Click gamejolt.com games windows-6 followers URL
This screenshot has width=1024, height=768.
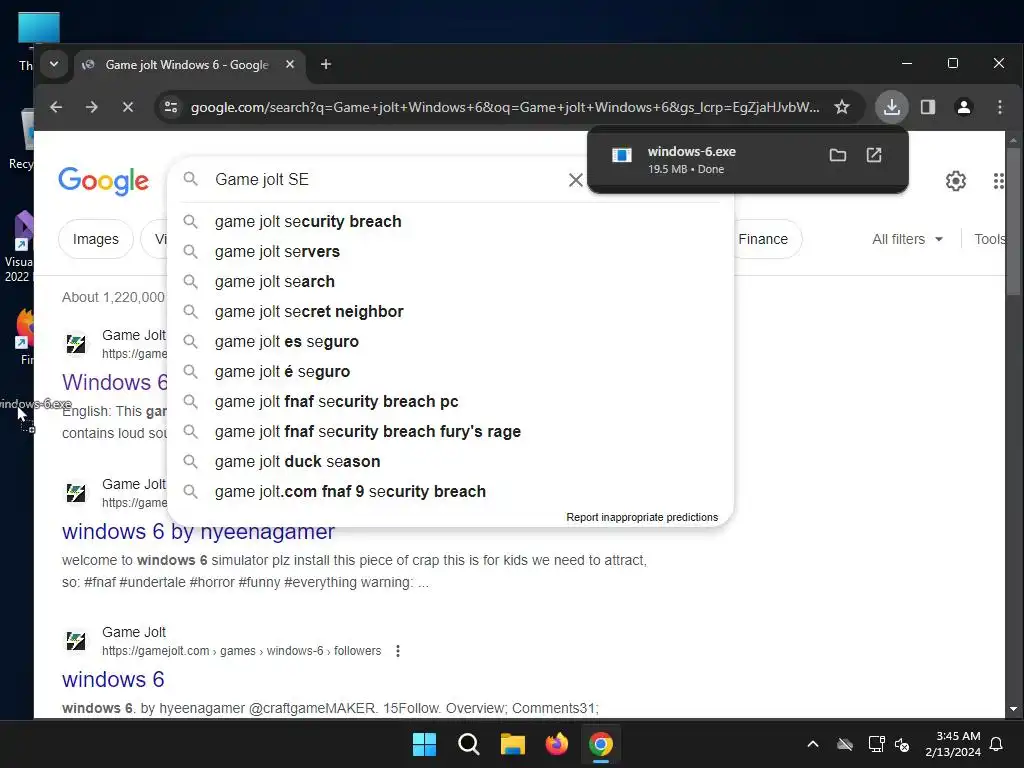pos(241,651)
